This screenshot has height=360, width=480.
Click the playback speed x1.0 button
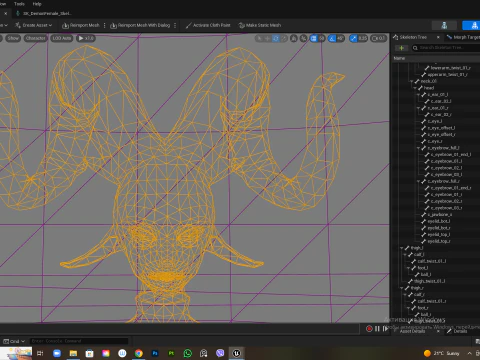(86, 38)
